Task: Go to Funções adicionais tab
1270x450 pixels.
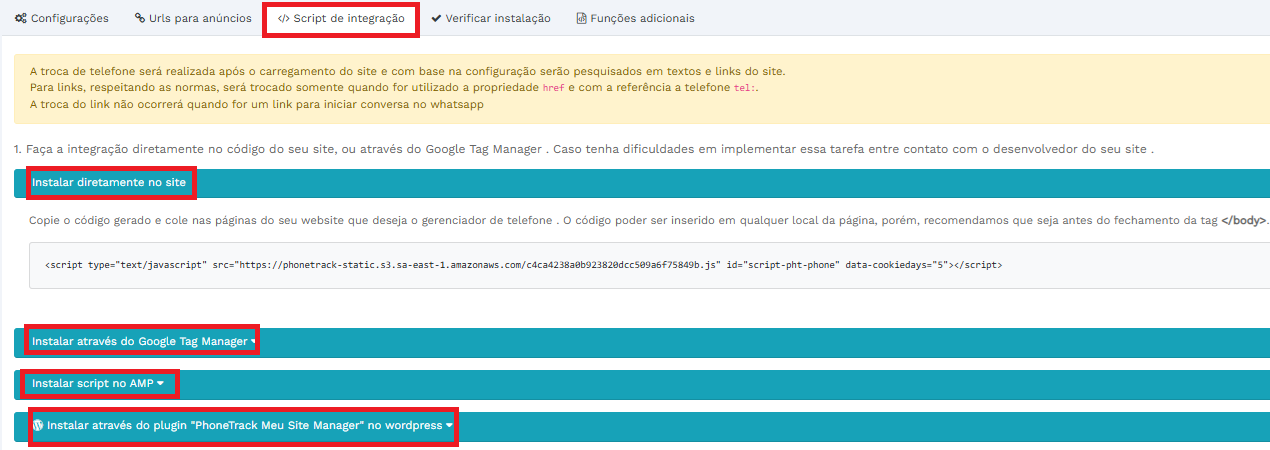Action: pyautogui.click(x=635, y=18)
